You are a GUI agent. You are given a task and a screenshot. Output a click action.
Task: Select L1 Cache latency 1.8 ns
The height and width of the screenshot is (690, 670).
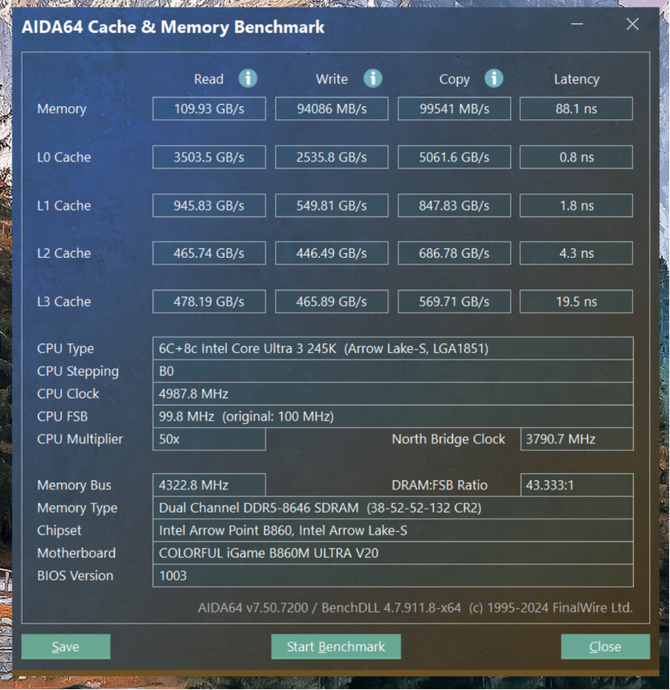coord(576,206)
